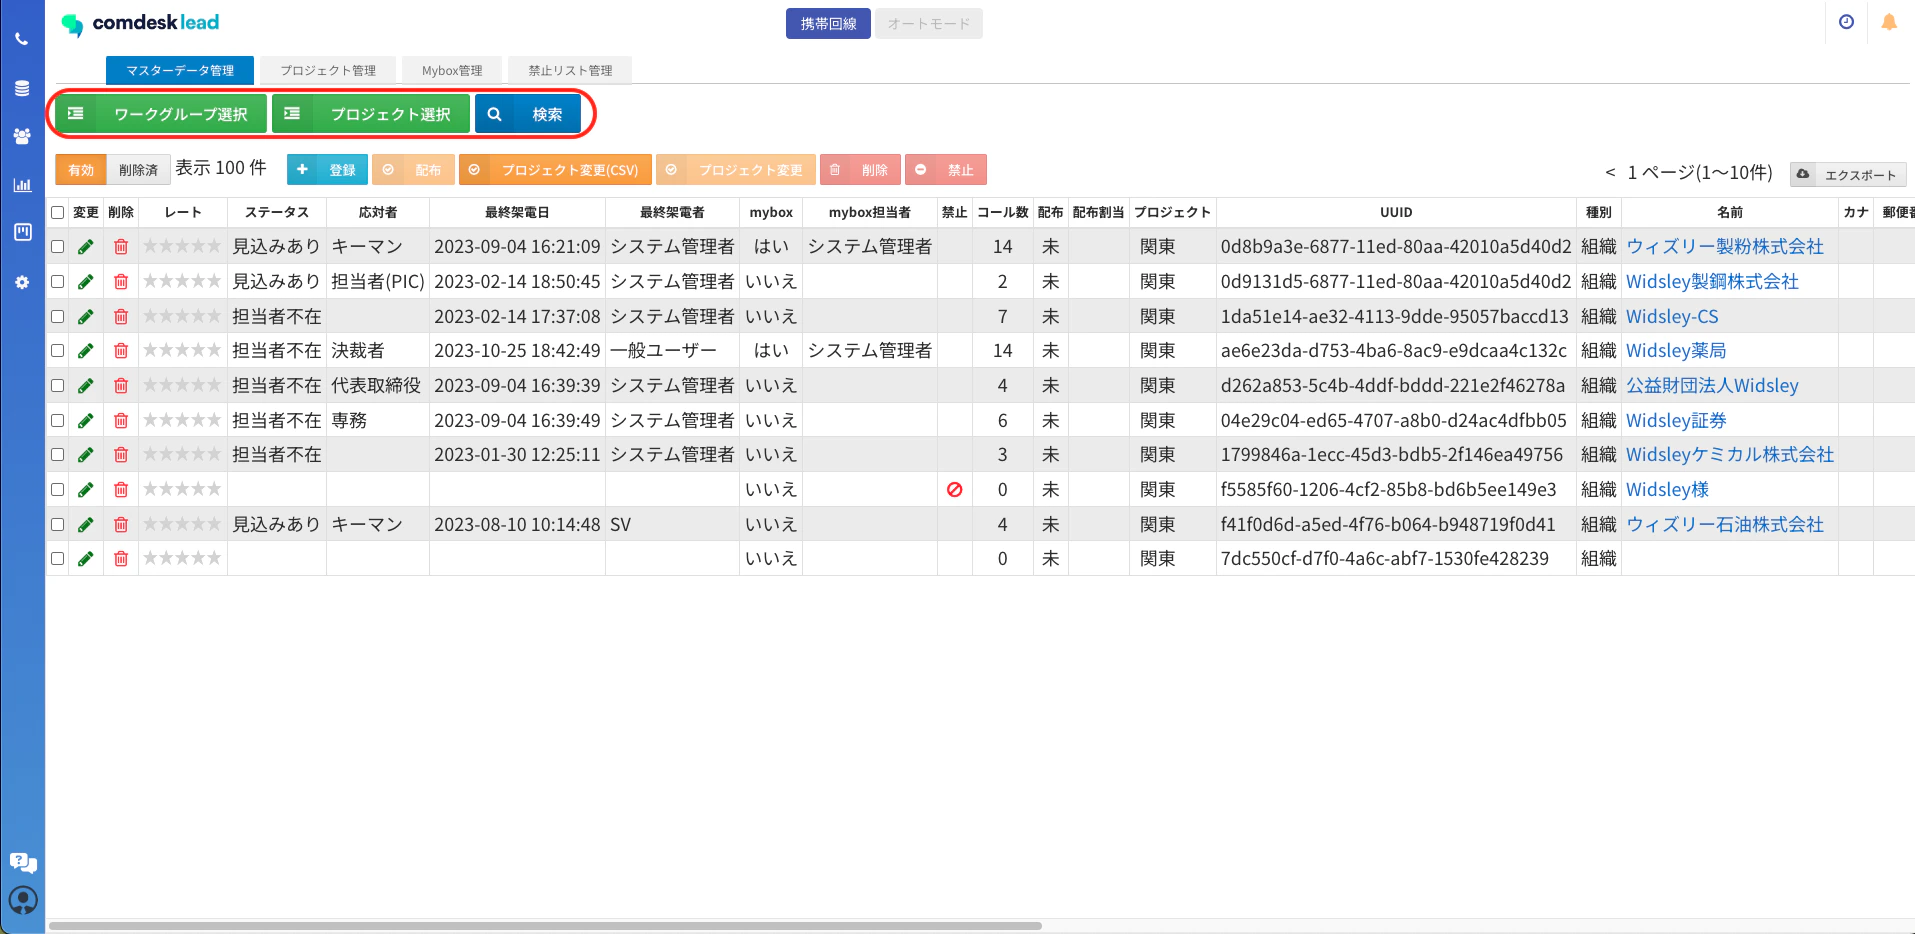Viewport: 1915px width, 934px height.
Task: Click the 登録 register button
Action: [x=328, y=170]
